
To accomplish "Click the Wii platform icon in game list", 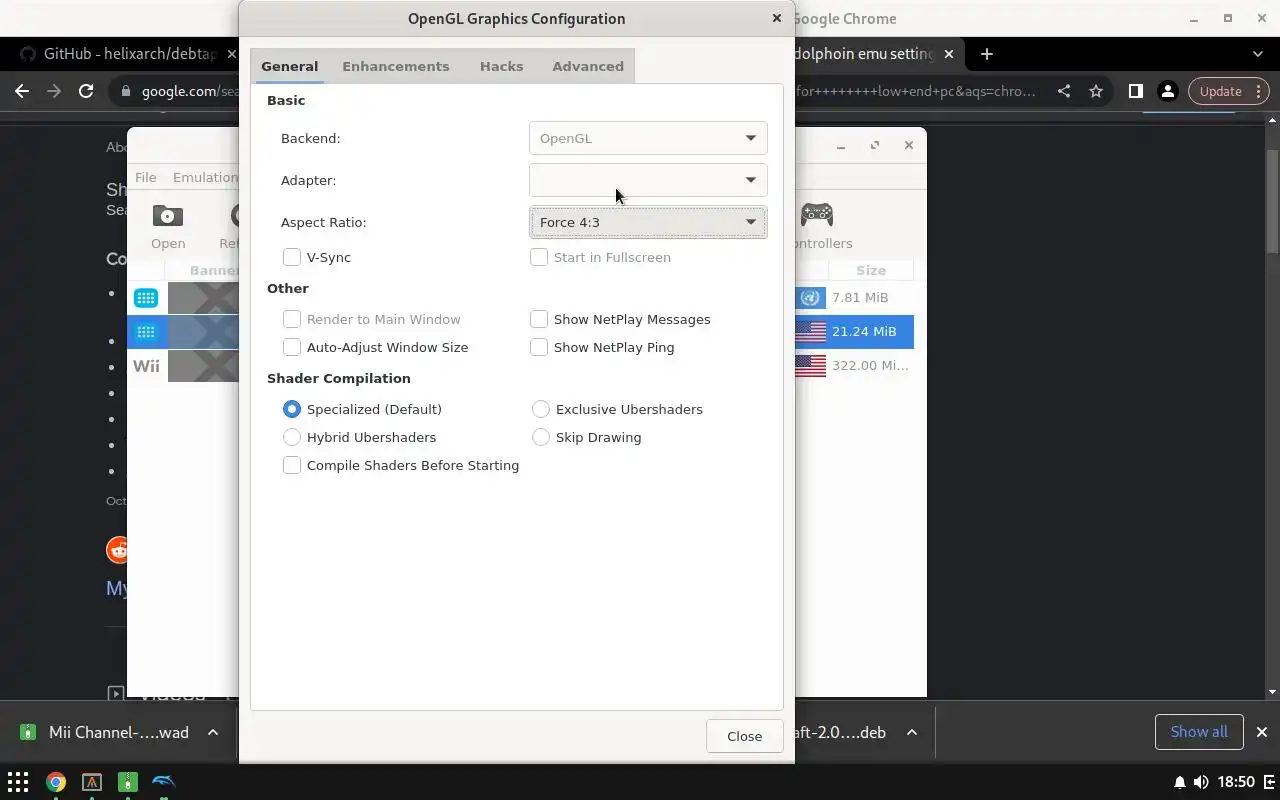I will 146,365.
